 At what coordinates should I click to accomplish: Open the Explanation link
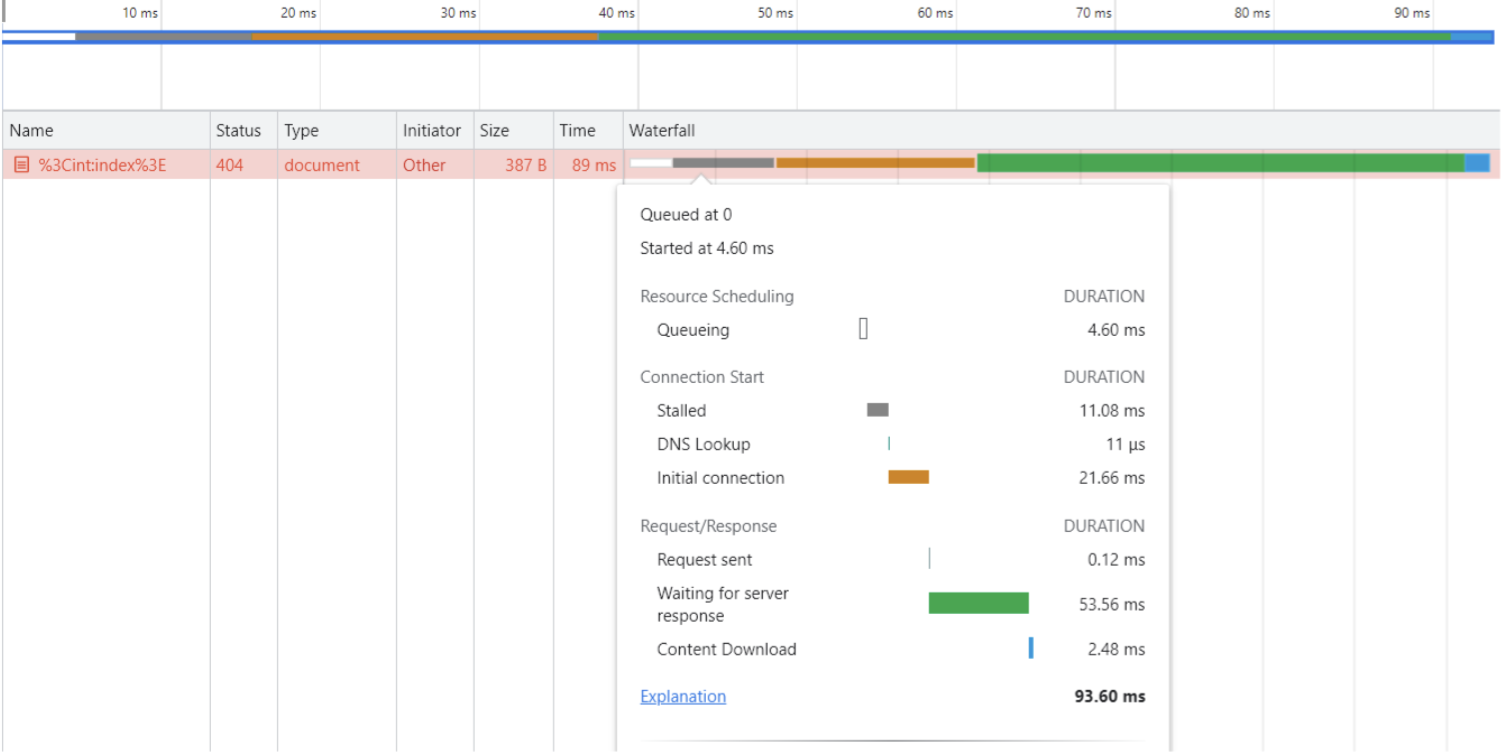(682, 696)
